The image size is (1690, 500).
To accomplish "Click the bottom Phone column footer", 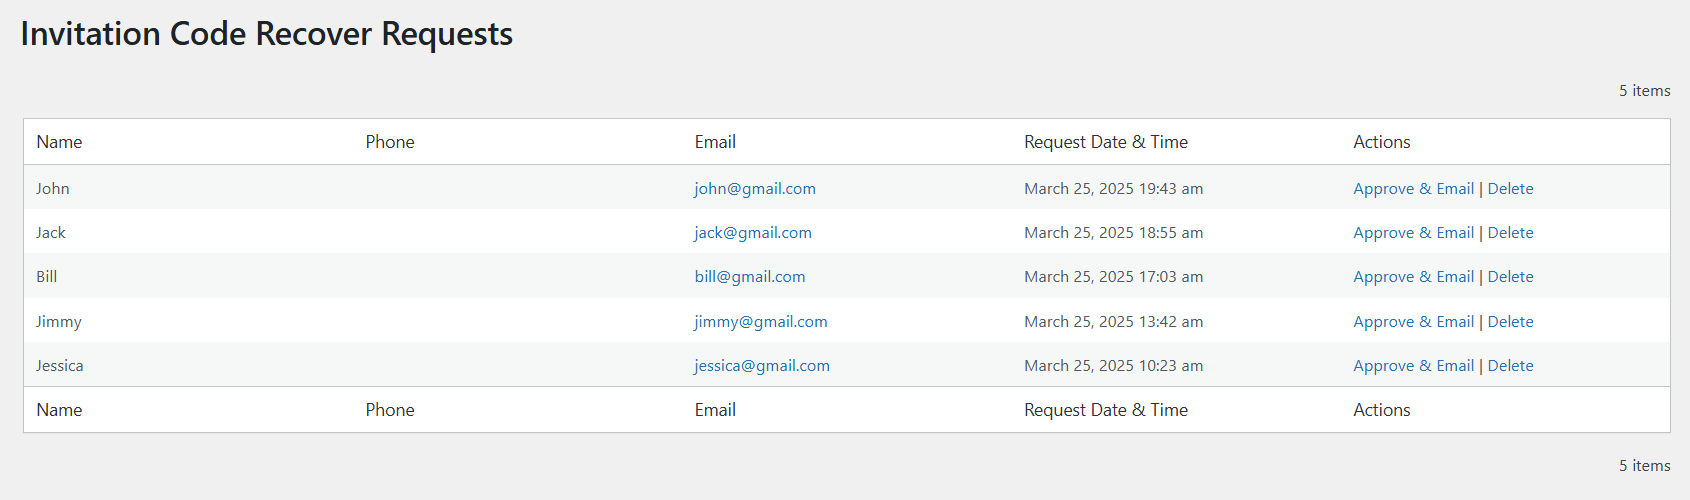I will click(x=390, y=410).
